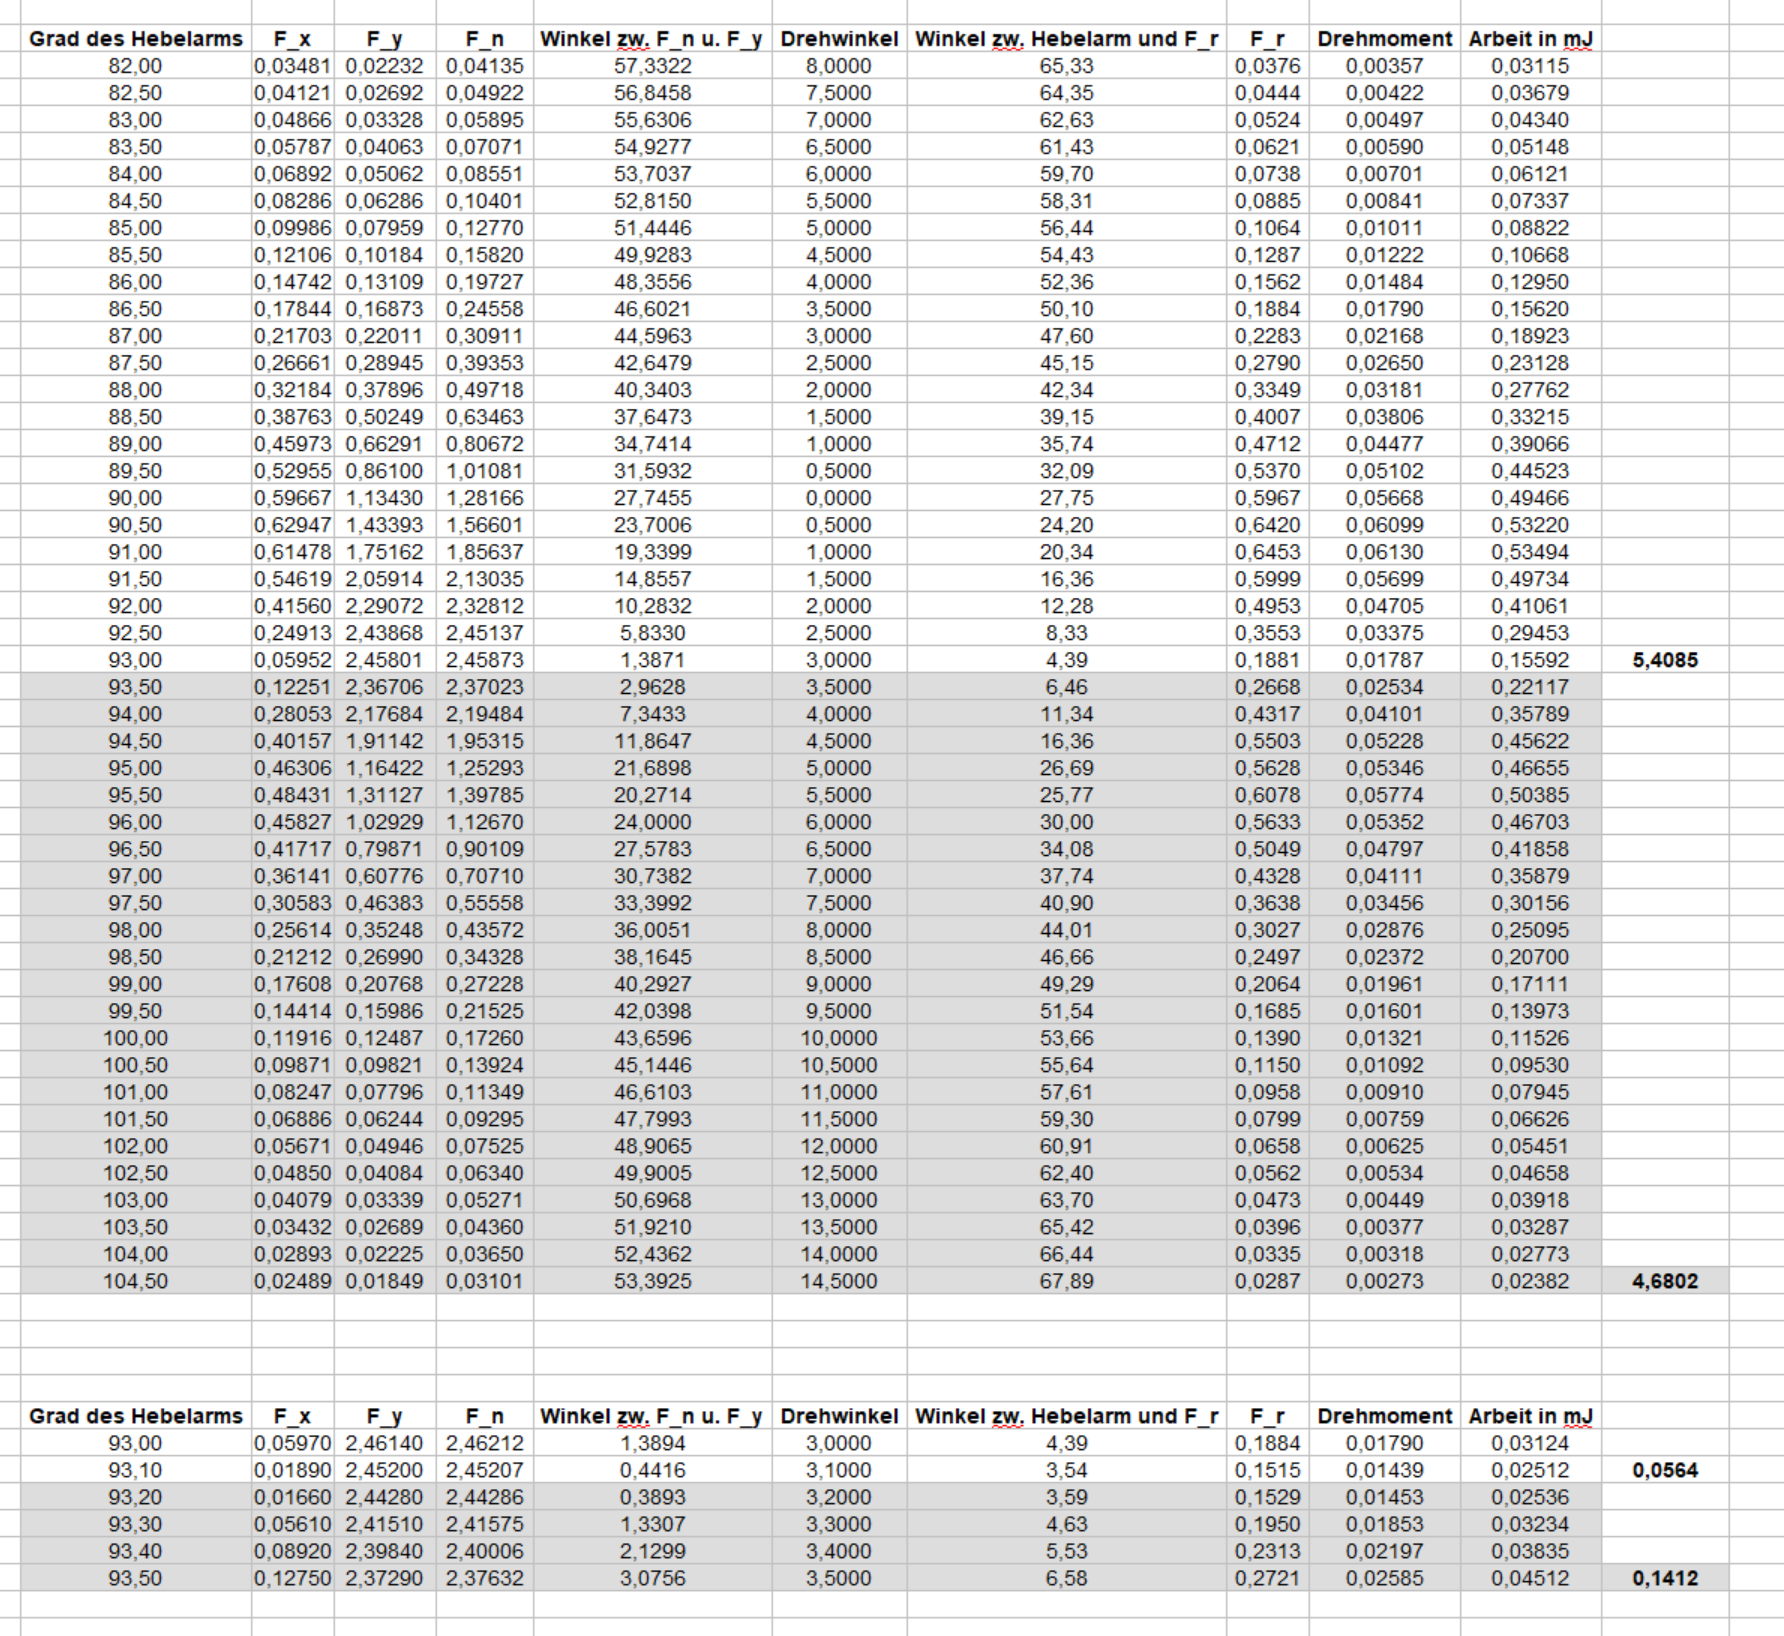Image resolution: width=1784 pixels, height=1636 pixels.
Task: Select Arbeit value 0,04512
Action: 1530,1578
